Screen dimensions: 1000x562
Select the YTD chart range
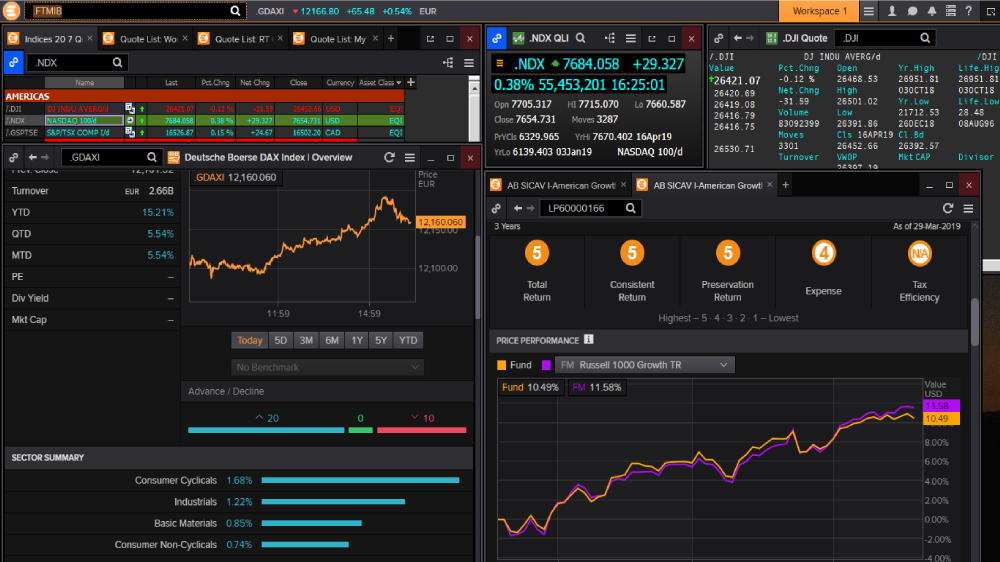[x=408, y=341]
